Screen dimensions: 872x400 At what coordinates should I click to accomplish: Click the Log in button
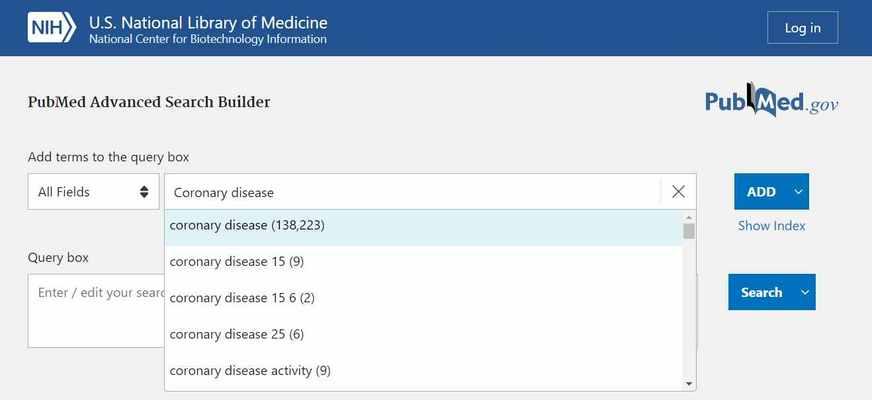[x=802, y=27]
